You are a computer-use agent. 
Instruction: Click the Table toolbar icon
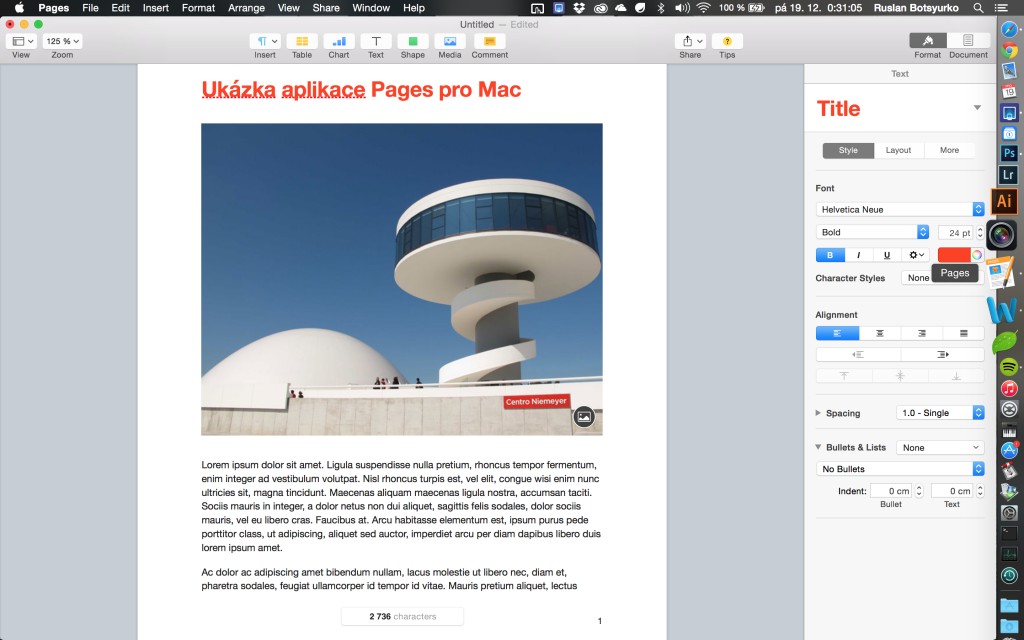[301, 41]
